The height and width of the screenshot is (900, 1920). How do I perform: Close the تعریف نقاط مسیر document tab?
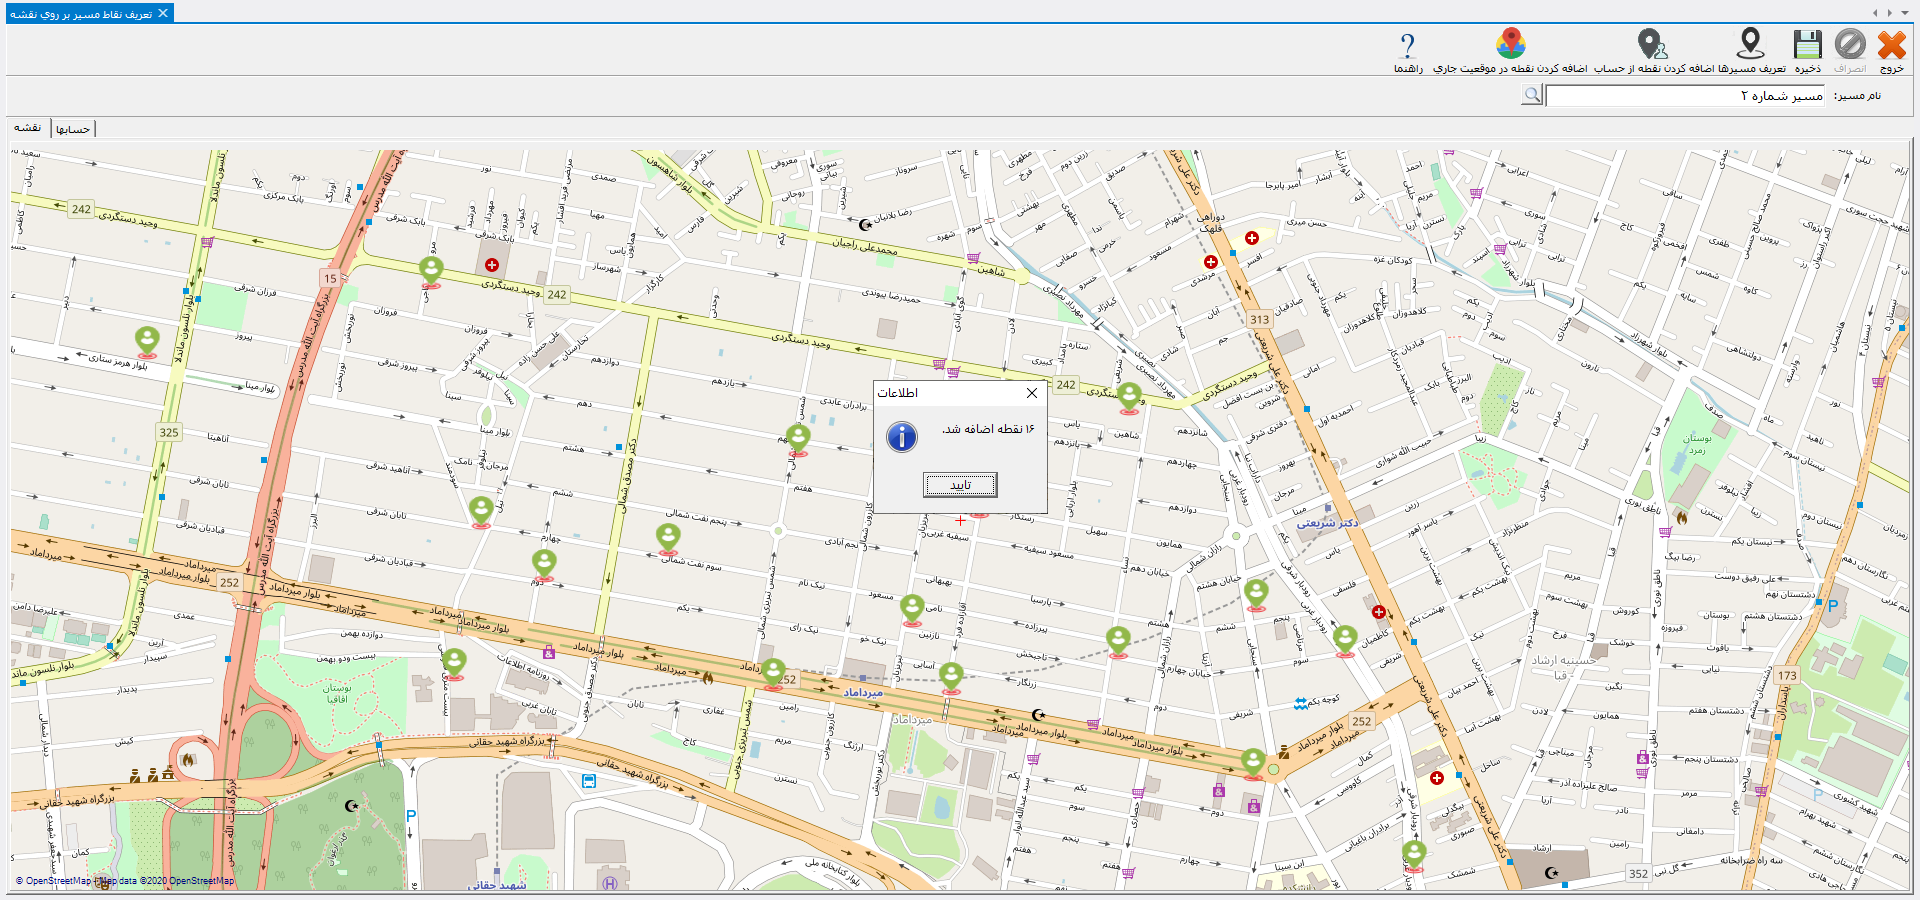(163, 13)
